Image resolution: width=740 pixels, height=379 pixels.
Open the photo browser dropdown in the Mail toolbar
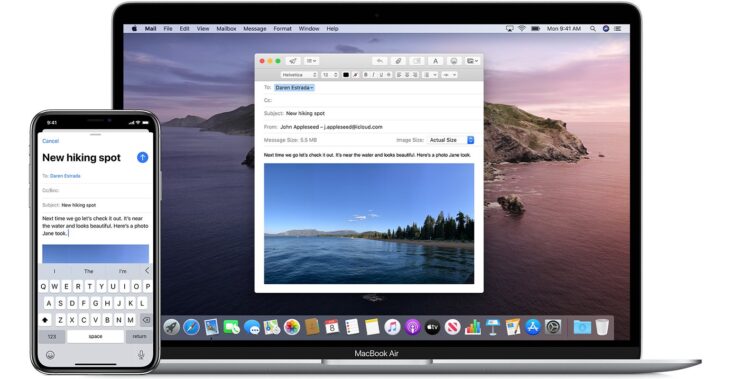point(472,61)
